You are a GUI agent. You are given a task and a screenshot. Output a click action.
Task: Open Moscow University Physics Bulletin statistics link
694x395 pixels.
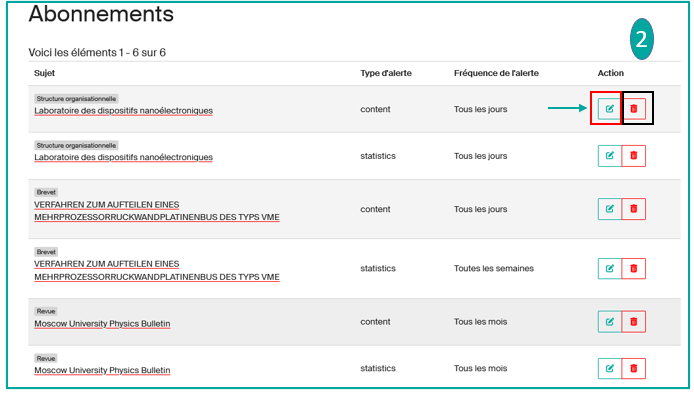[102, 370]
